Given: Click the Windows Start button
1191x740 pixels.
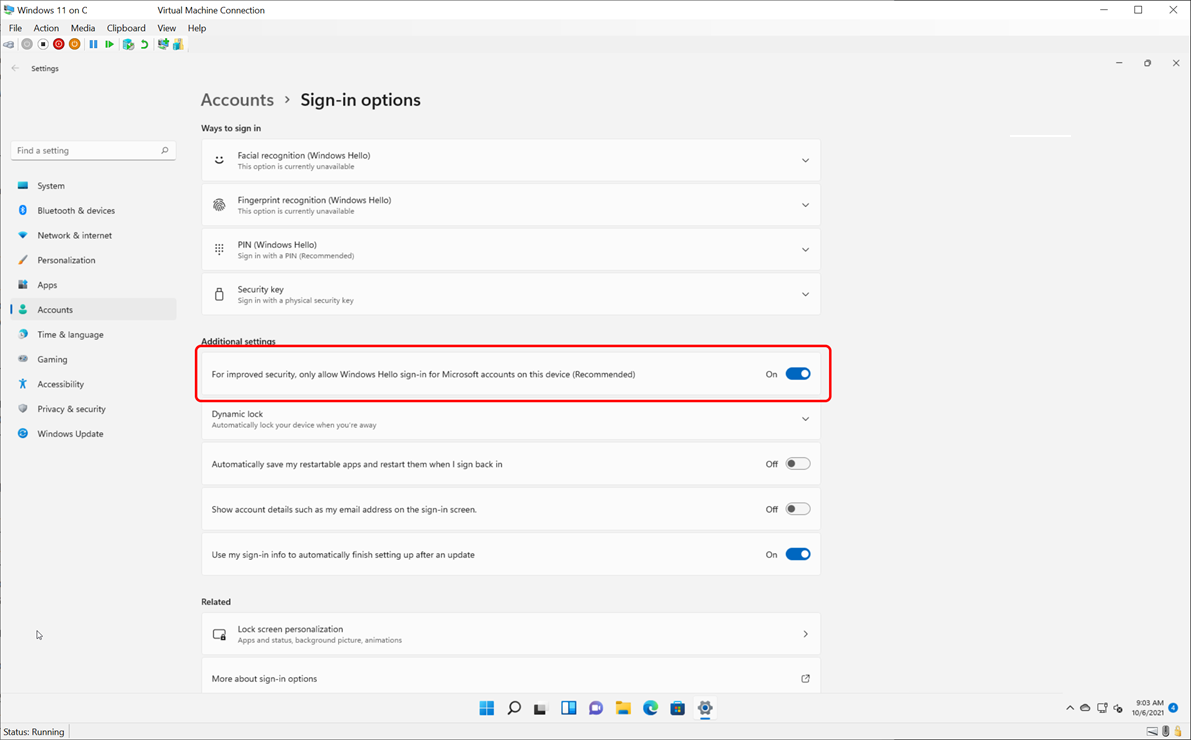Looking at the screenshot, I should 487,708.
